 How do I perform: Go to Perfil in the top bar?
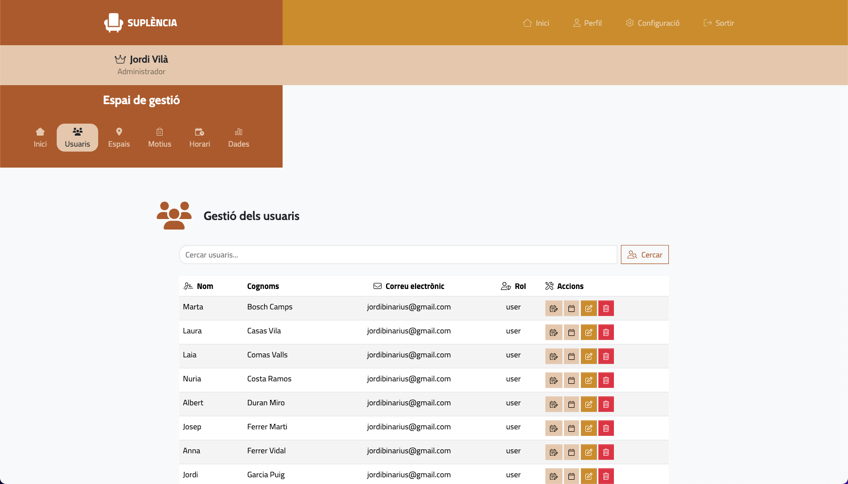coord(587,23)
